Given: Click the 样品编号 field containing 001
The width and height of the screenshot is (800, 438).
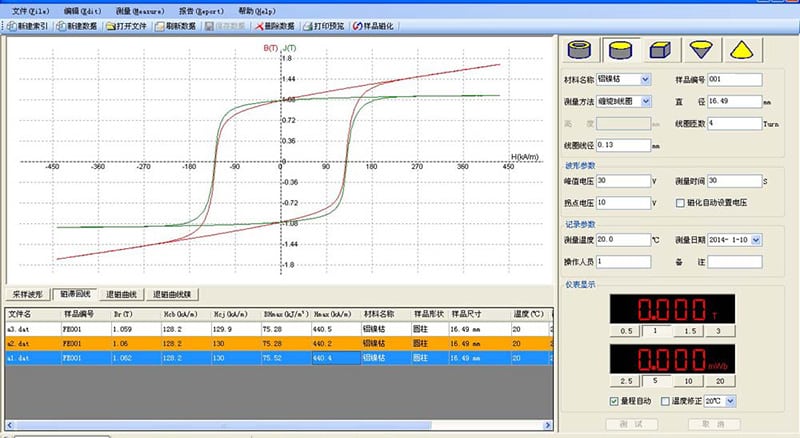Looking at the screenshot, I should pyautogui.click(x=735, y=80).
